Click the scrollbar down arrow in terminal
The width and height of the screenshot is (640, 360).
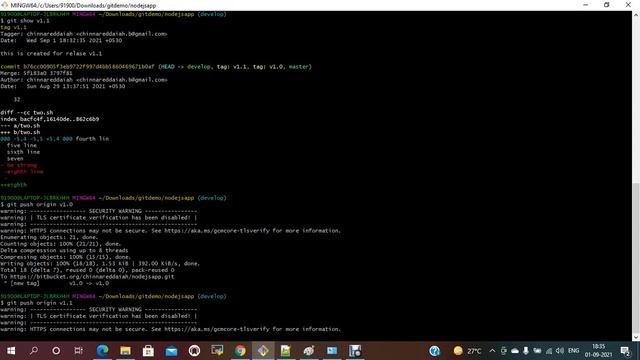pos(636,338)
